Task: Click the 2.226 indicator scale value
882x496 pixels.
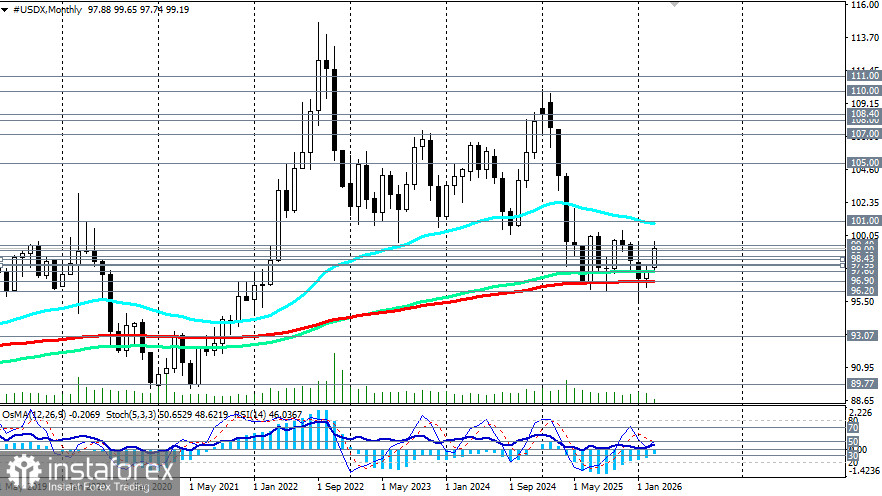Action: coord(863,413)
